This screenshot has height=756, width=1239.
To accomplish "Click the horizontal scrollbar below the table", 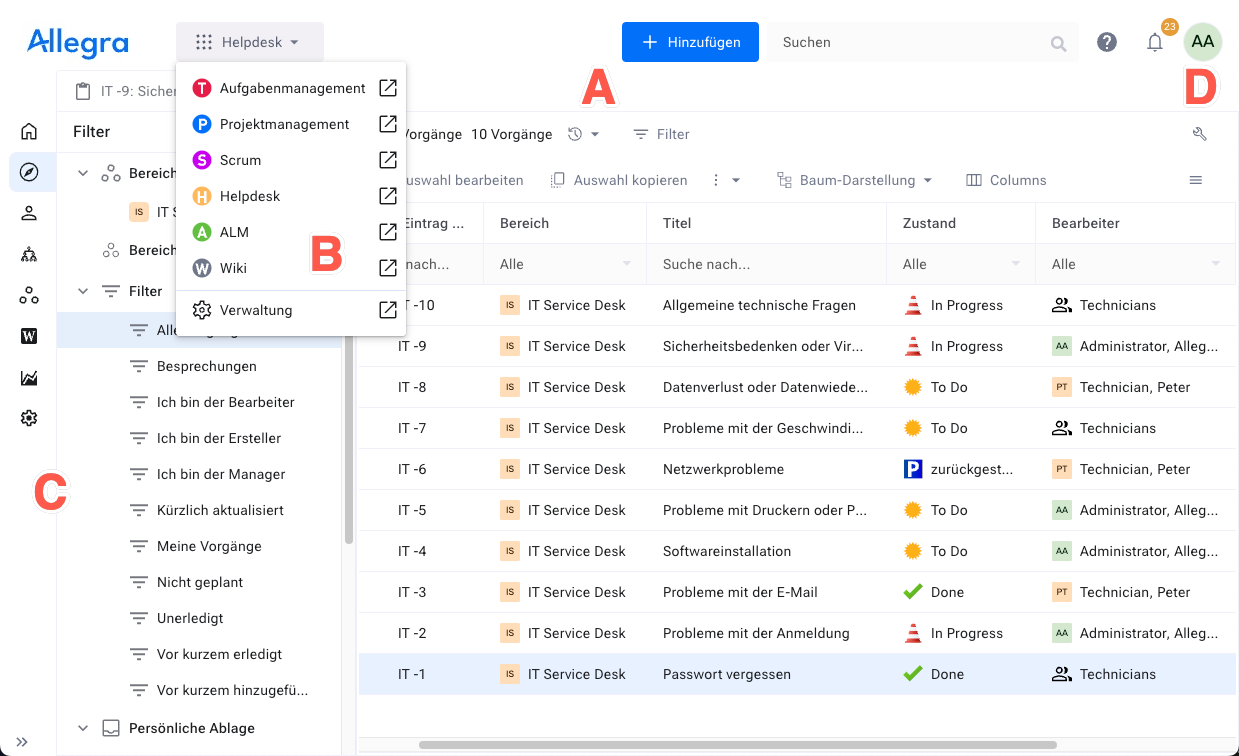I will click(x=738, y=745).
